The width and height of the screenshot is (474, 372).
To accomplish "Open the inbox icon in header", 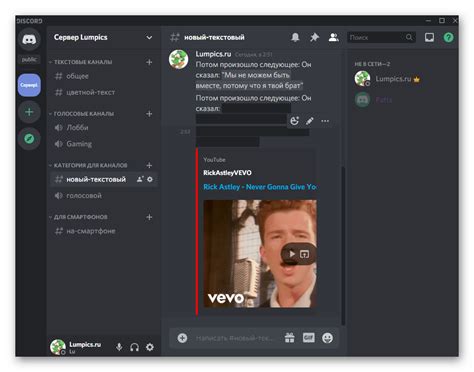I will (429, 37).
